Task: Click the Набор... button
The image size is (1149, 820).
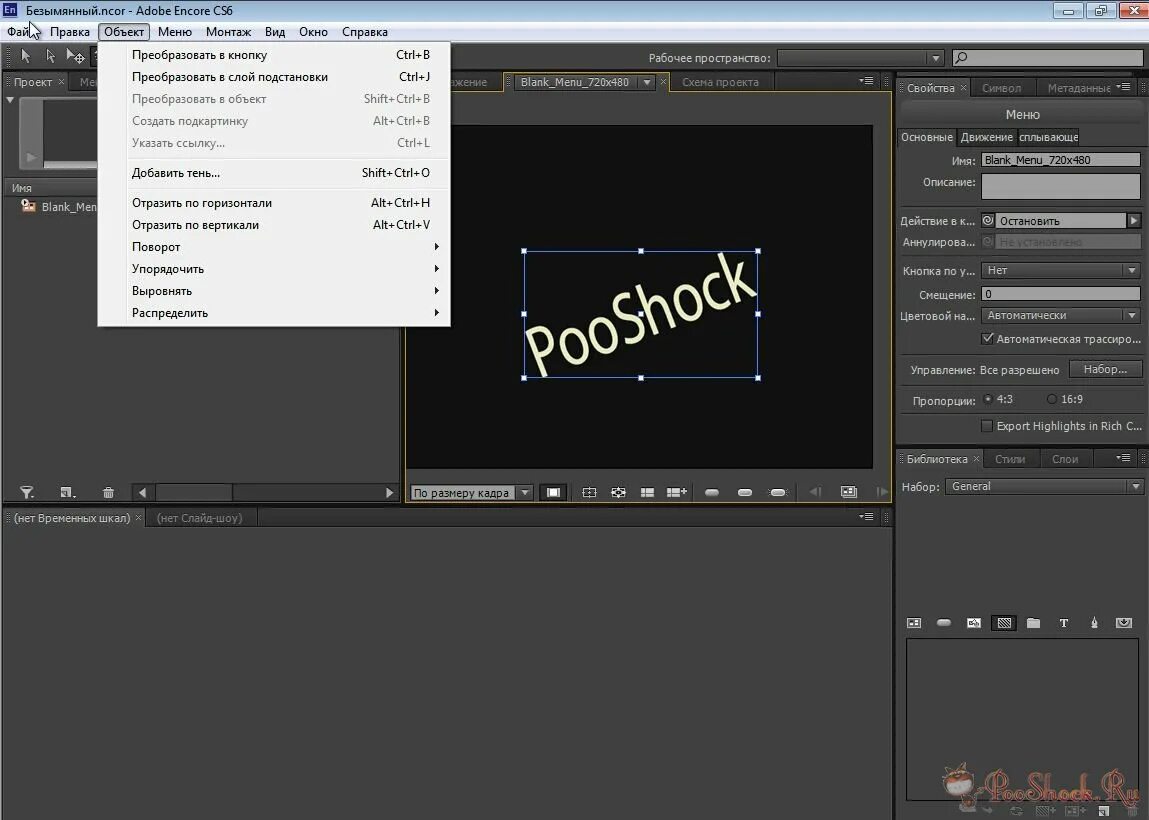Action: 1105,369
